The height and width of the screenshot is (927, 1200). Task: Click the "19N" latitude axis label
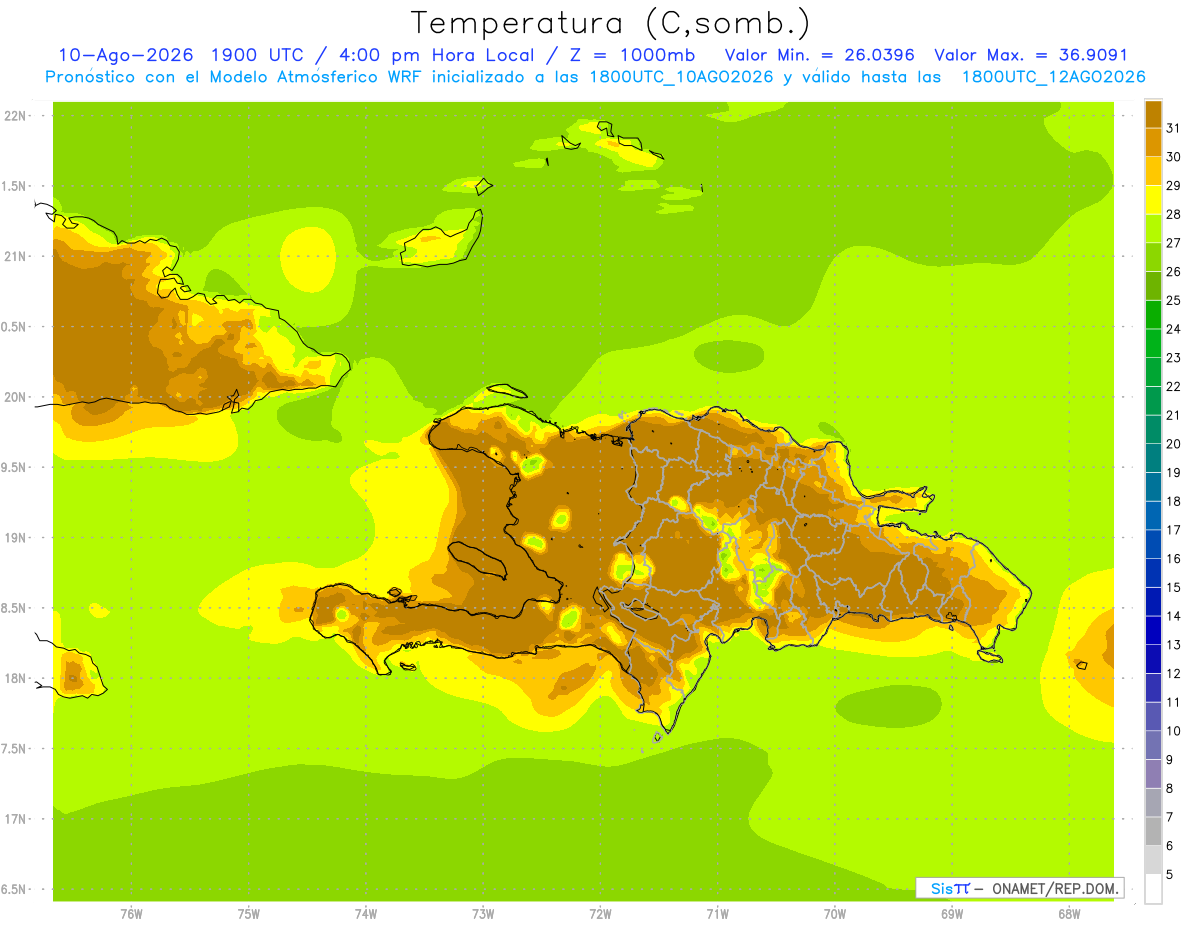click(x=16, y=538)
